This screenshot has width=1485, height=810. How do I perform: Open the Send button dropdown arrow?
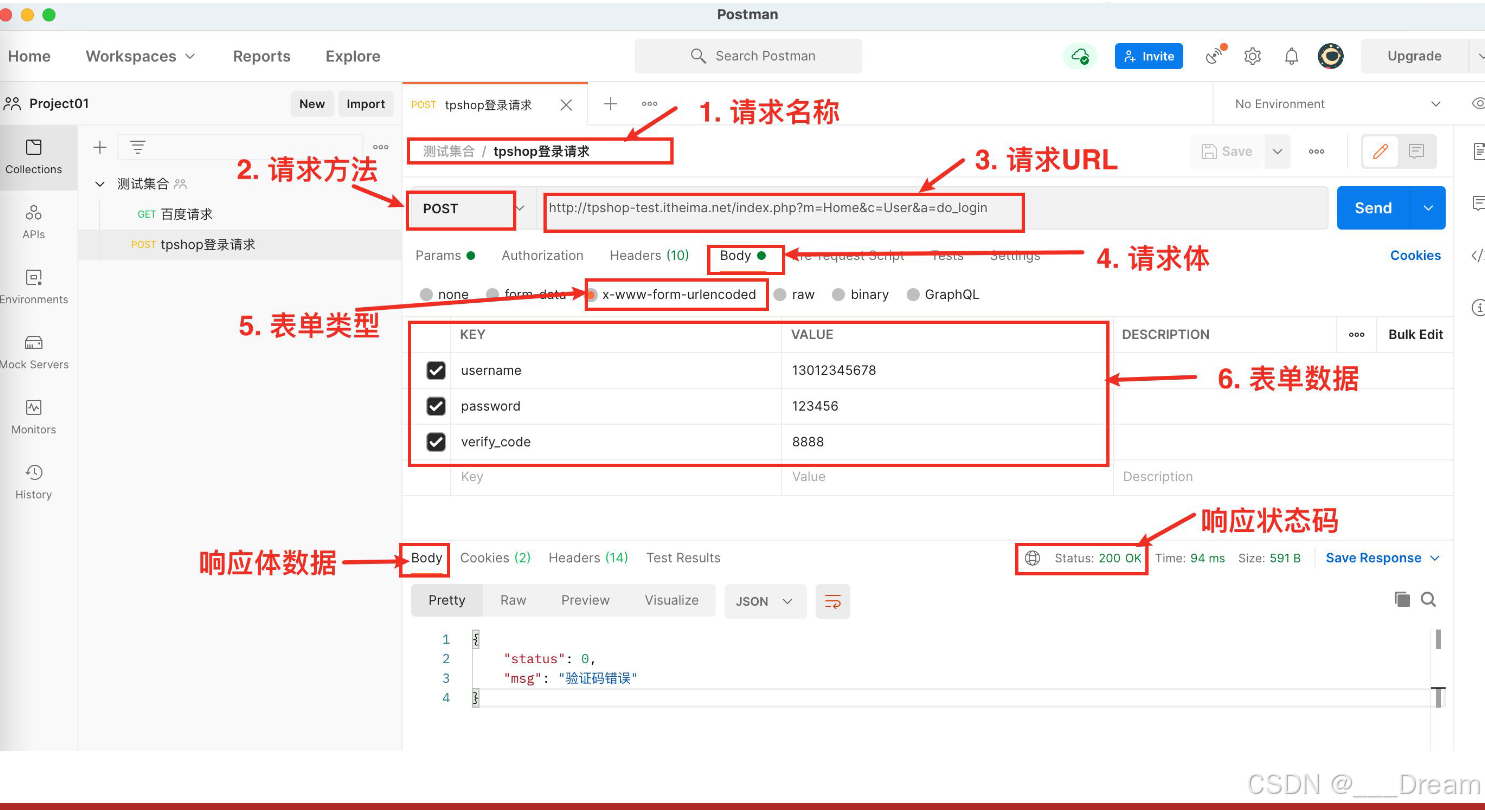(1428, 208)
